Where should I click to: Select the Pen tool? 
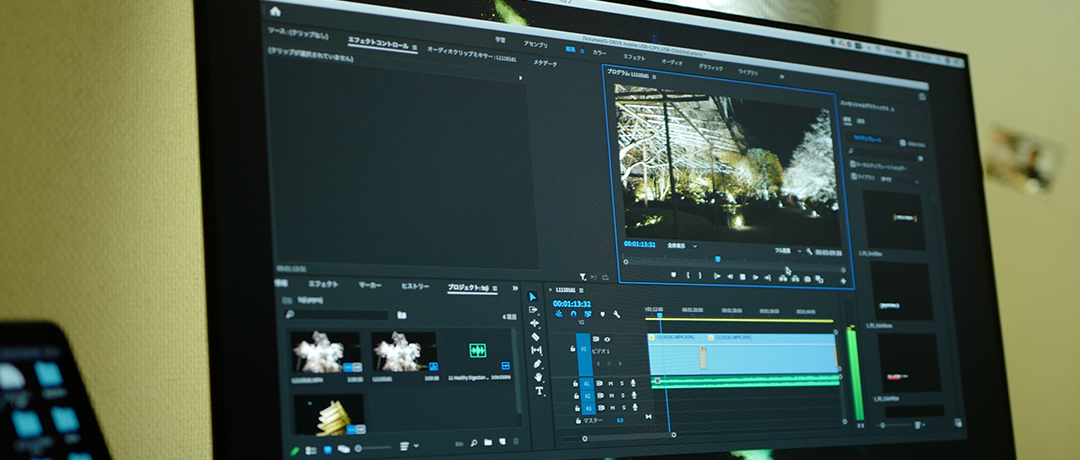[538, 364]
